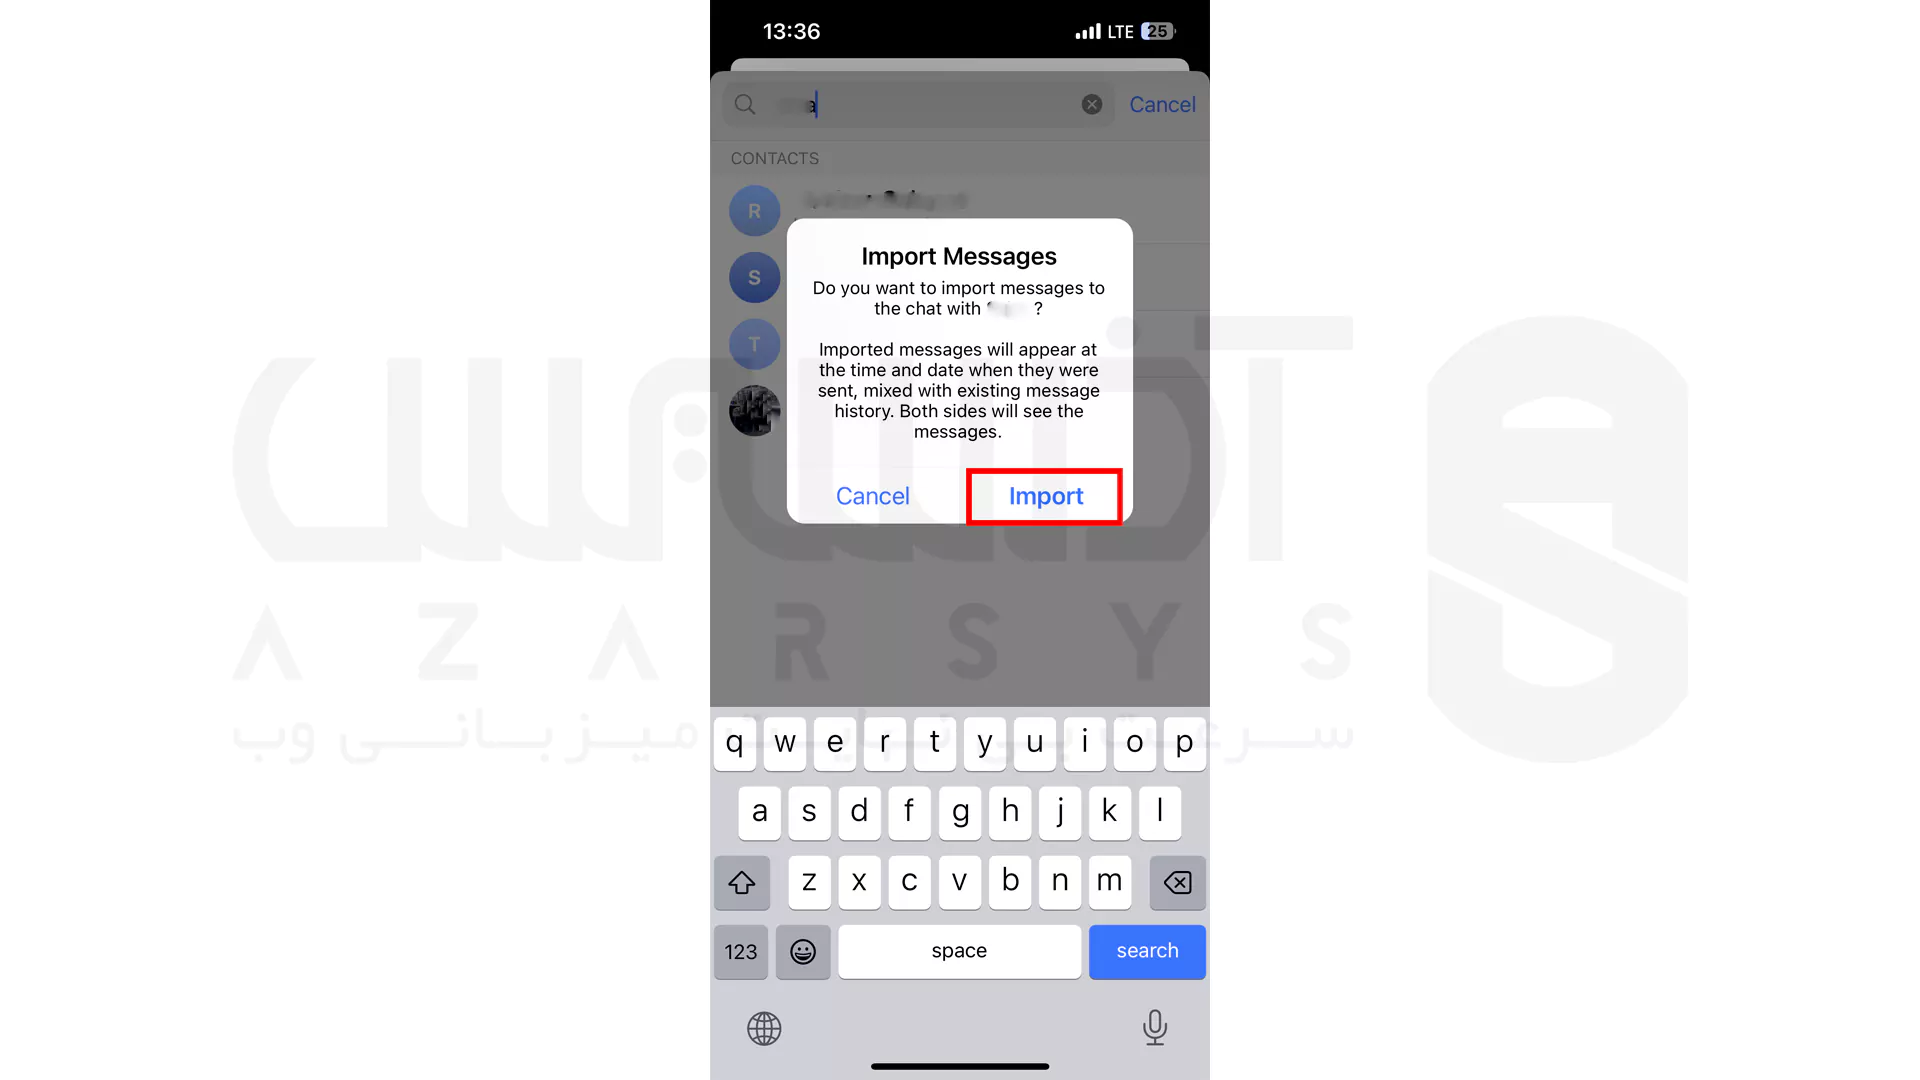Tap the globe language icon on keyboard

point(764,1026)
